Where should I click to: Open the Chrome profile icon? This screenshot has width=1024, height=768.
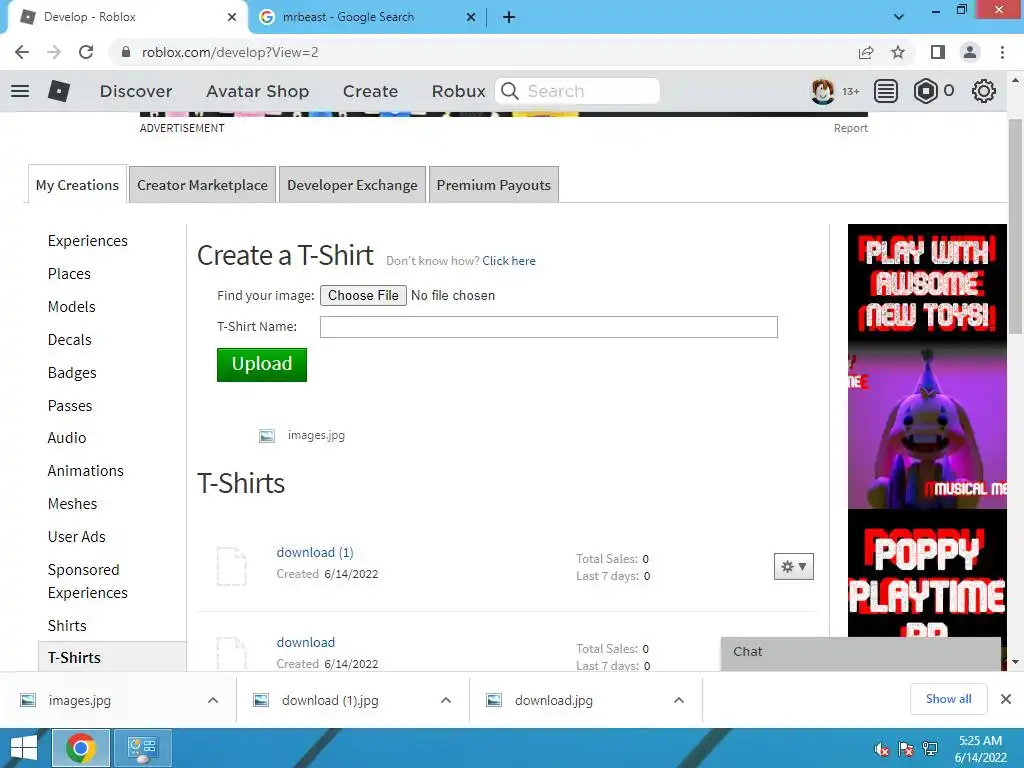pos(970,52)
